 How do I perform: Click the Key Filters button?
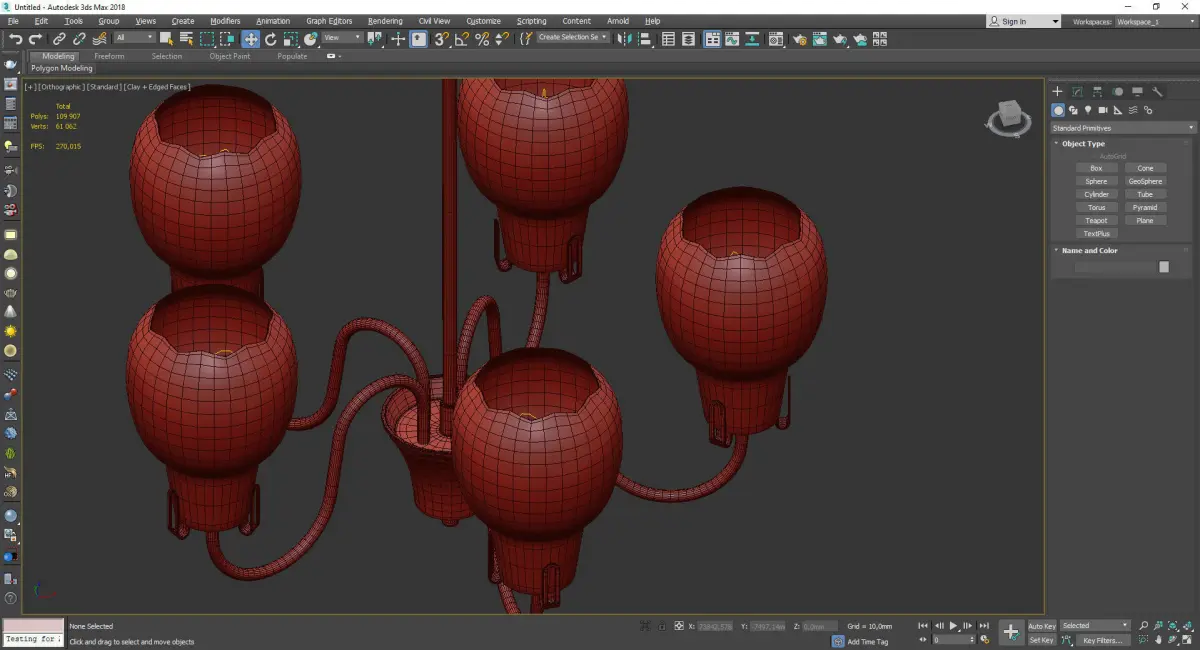[x=1102, y=640]
